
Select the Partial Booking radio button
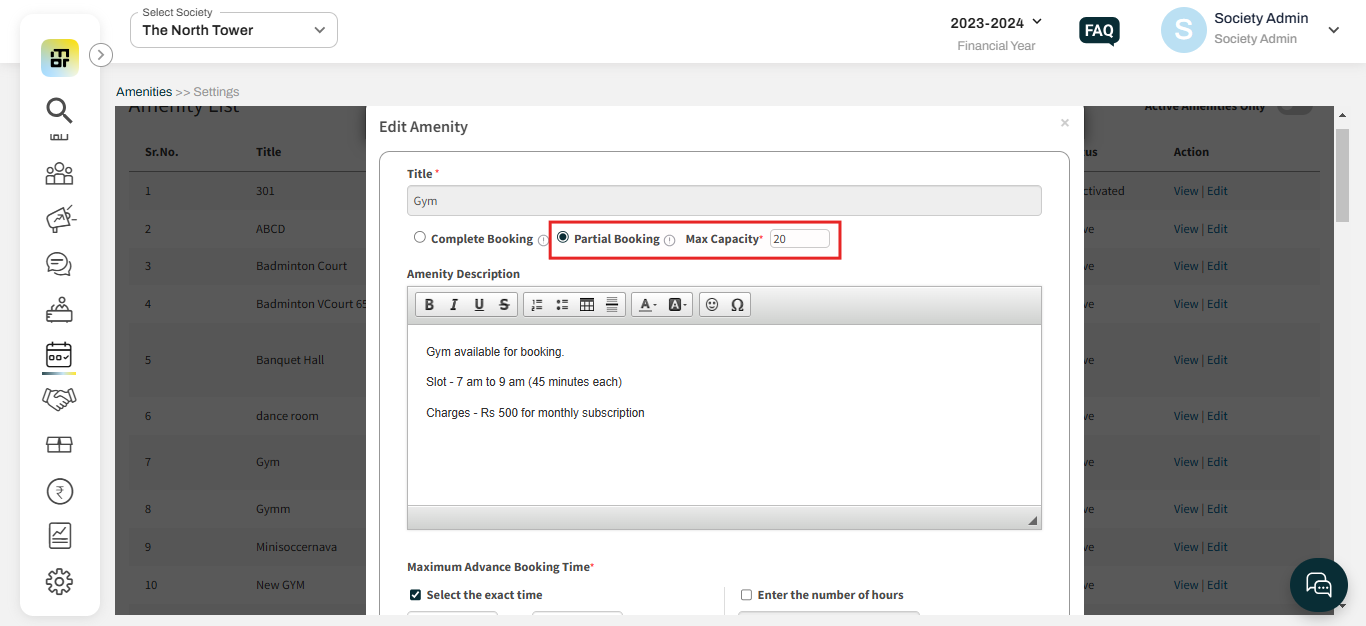[562, 237]
